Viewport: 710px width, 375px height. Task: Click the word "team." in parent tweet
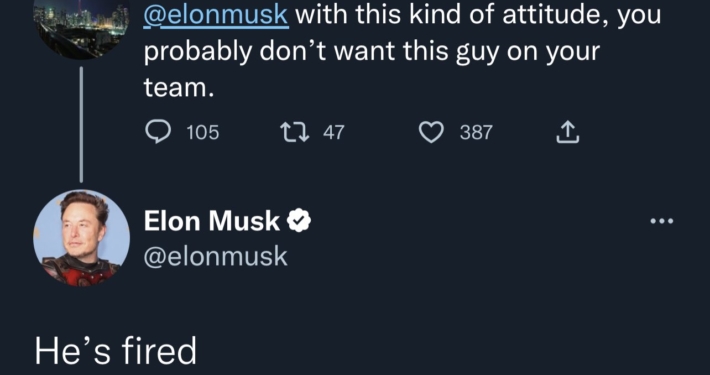click(178, 87)
